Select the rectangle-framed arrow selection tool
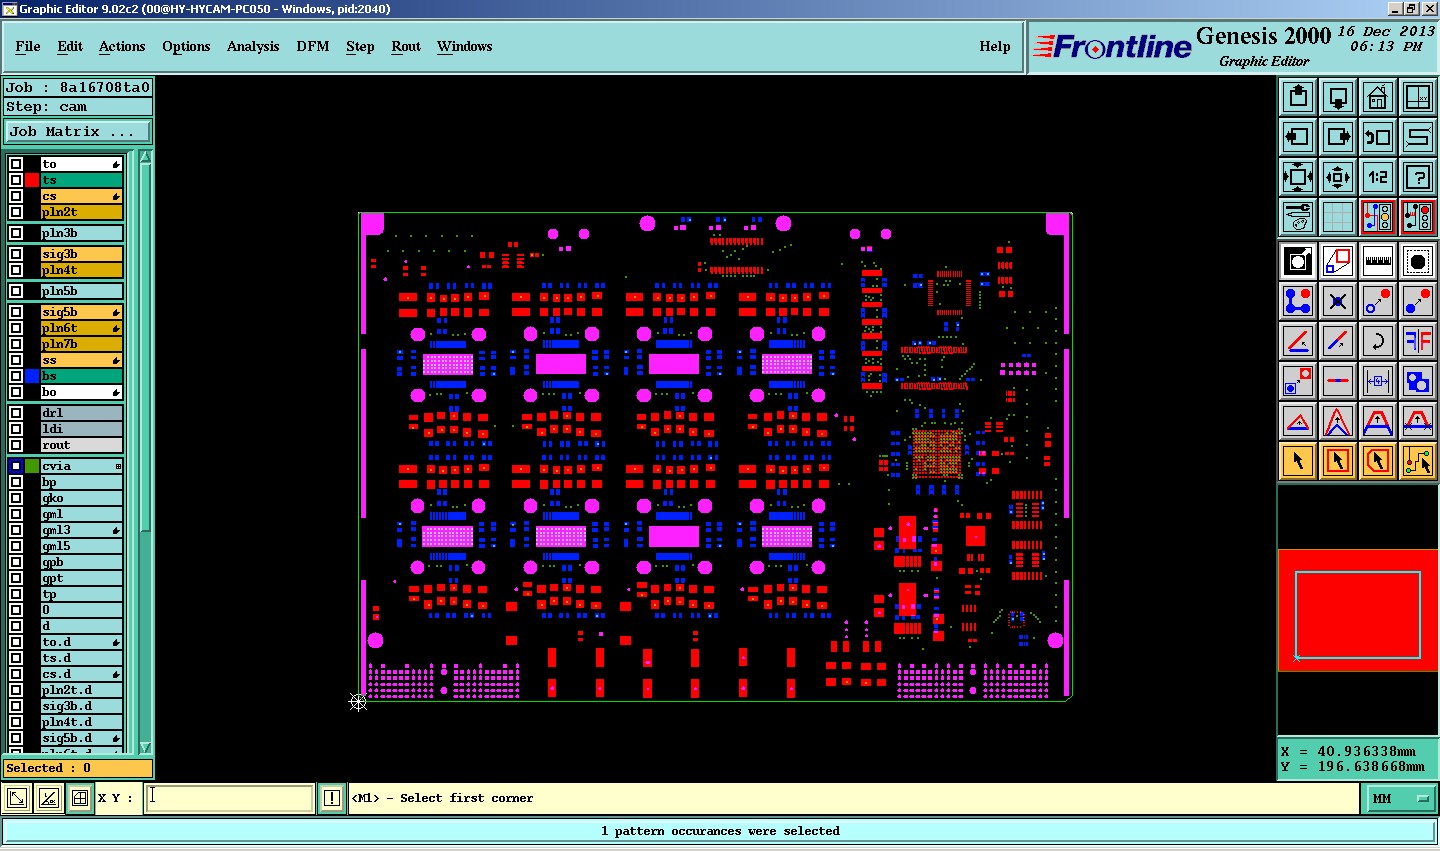Viewport: 1440px width, 851px height. (1338, 461)
